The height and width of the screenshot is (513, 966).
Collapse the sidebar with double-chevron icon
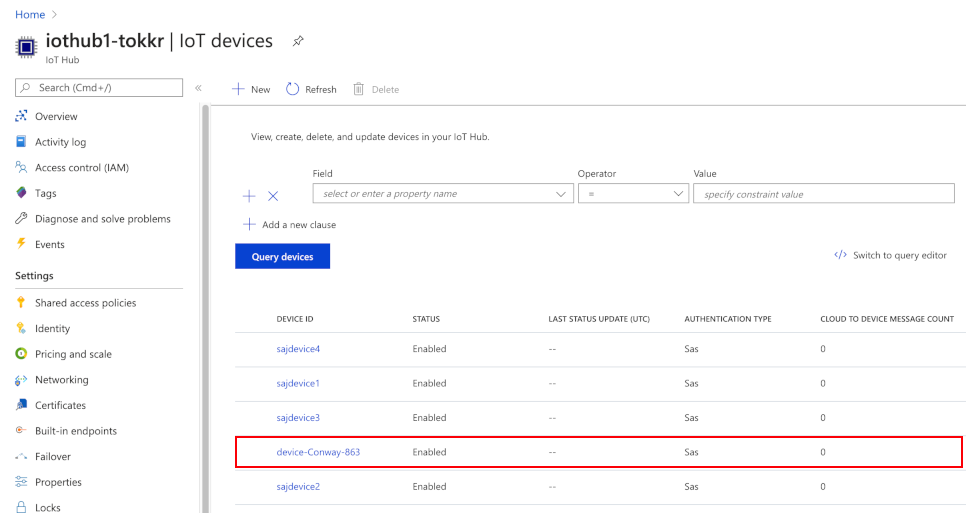(198, 88)
